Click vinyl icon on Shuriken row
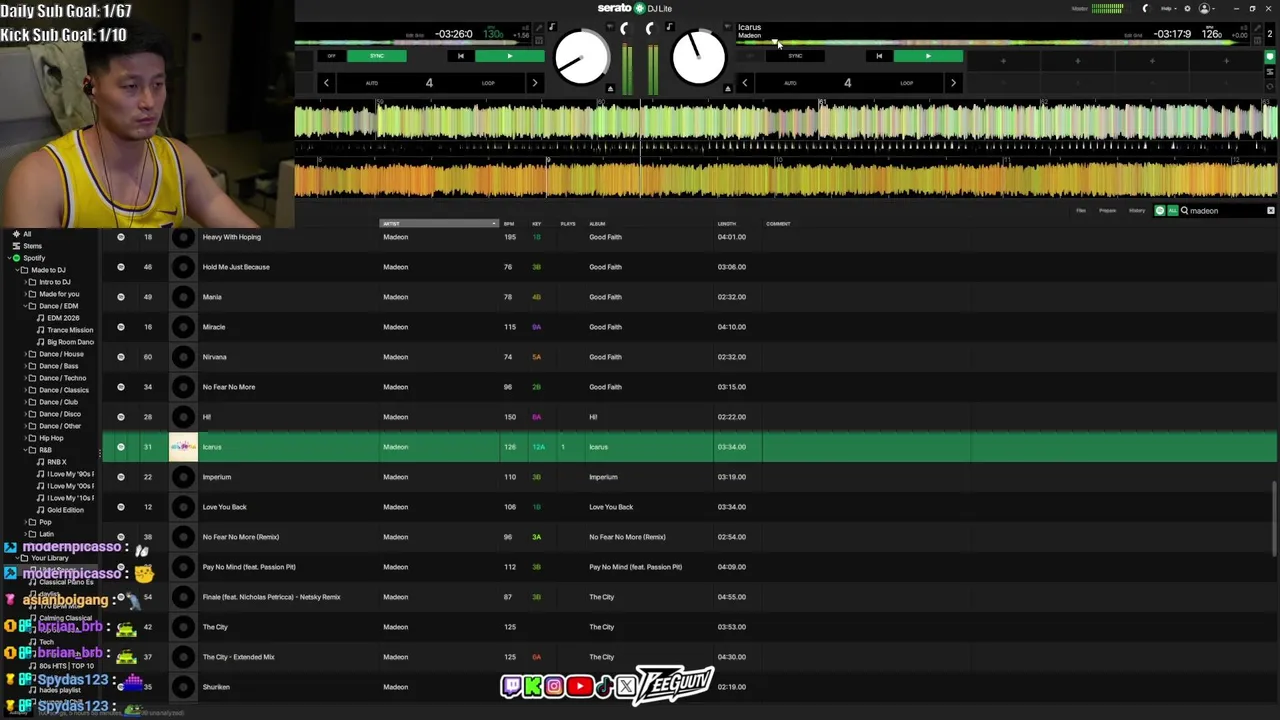Image resolution: width=1280 pixels, height=720 pixels. coord(183,687)
